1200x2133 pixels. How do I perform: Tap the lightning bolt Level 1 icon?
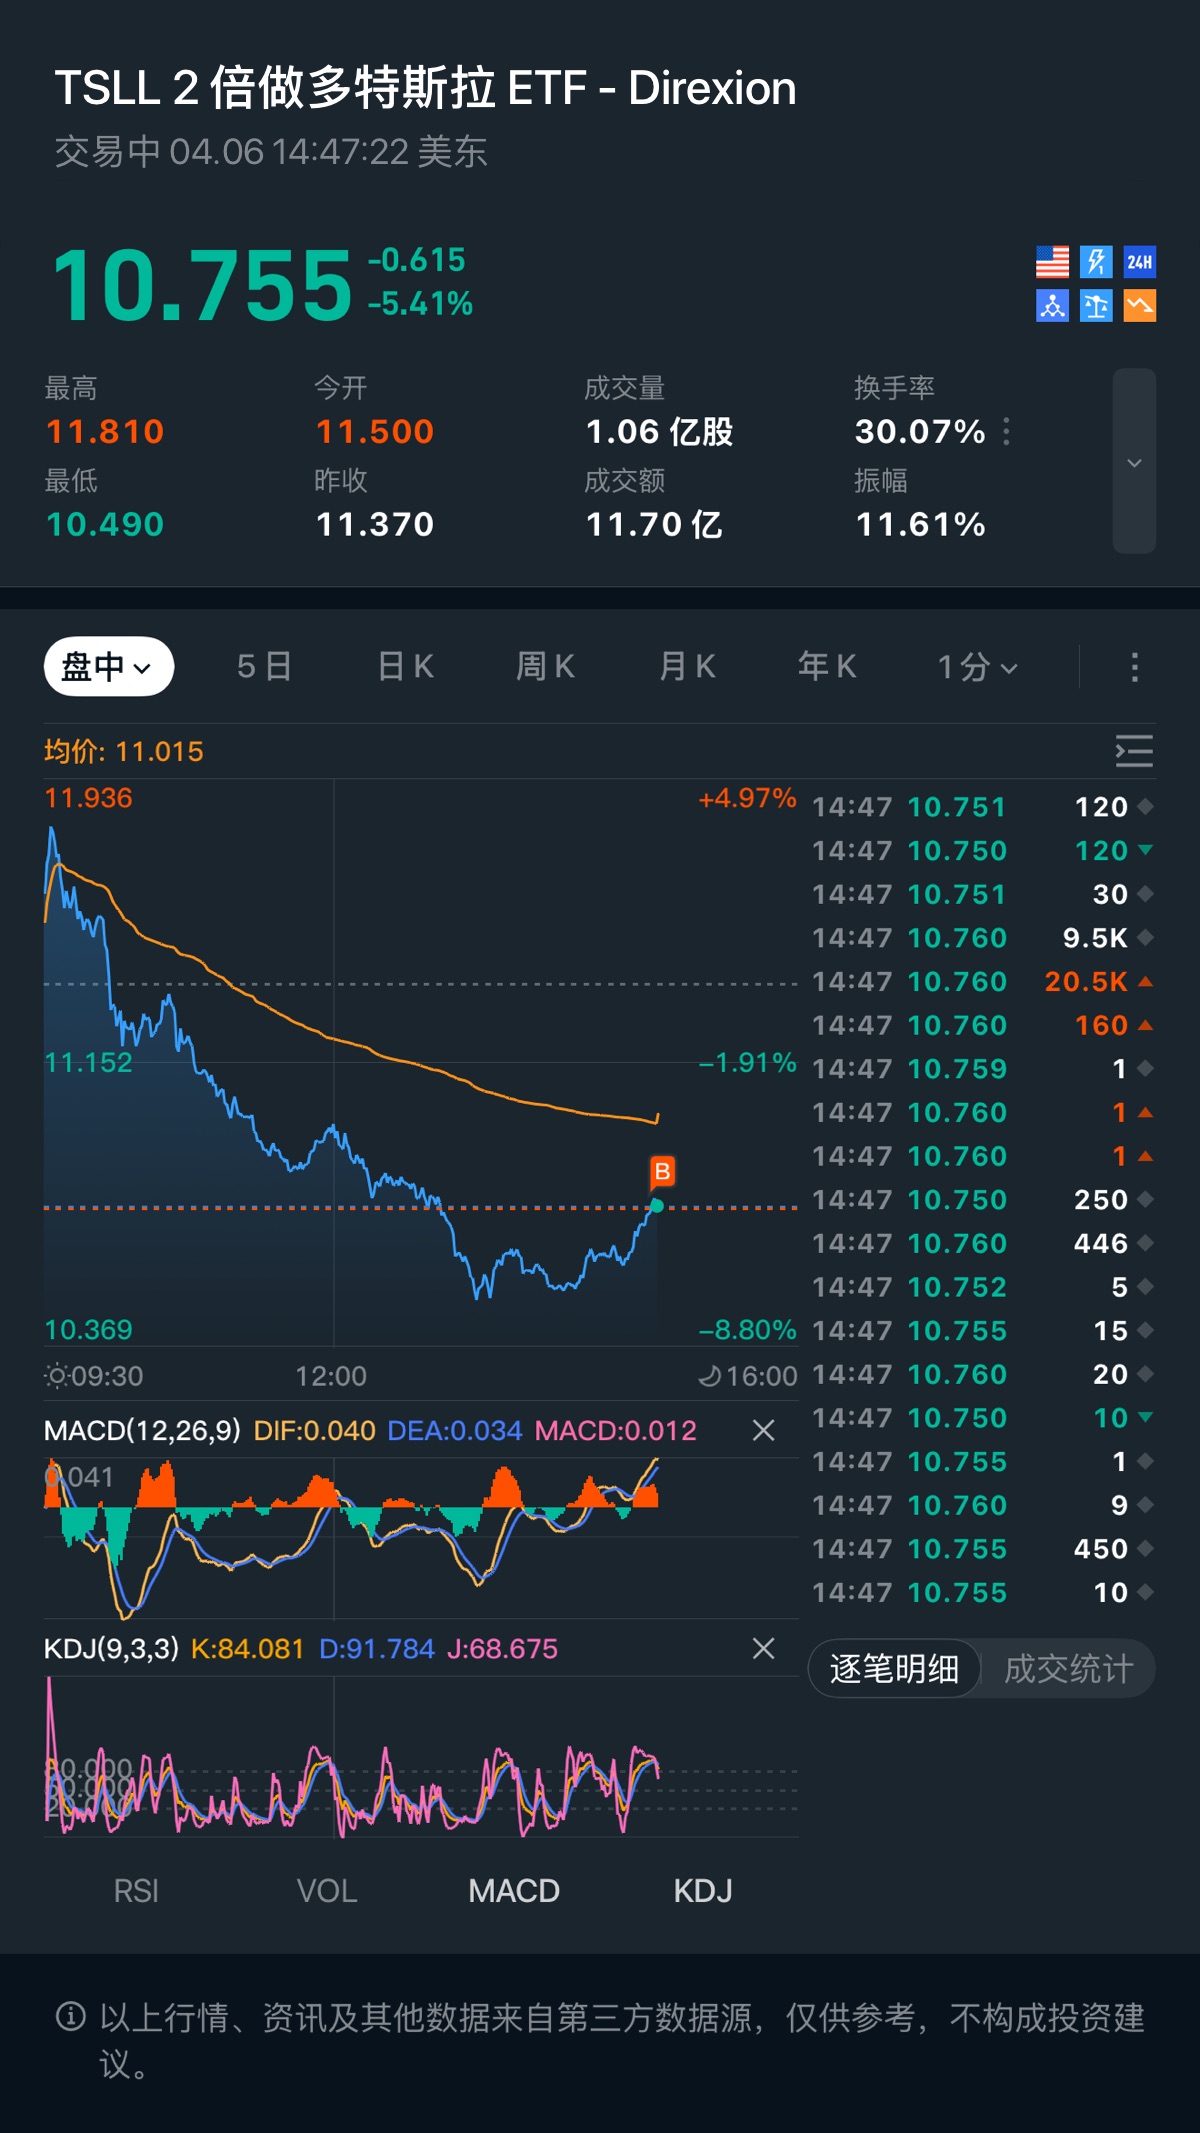point(1096,262)
